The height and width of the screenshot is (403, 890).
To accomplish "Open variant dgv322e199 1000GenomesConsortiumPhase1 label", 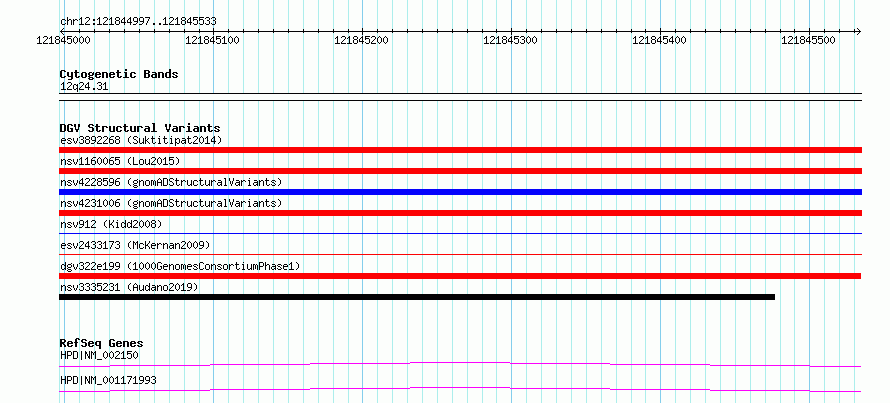I will [x=180, y=266].
